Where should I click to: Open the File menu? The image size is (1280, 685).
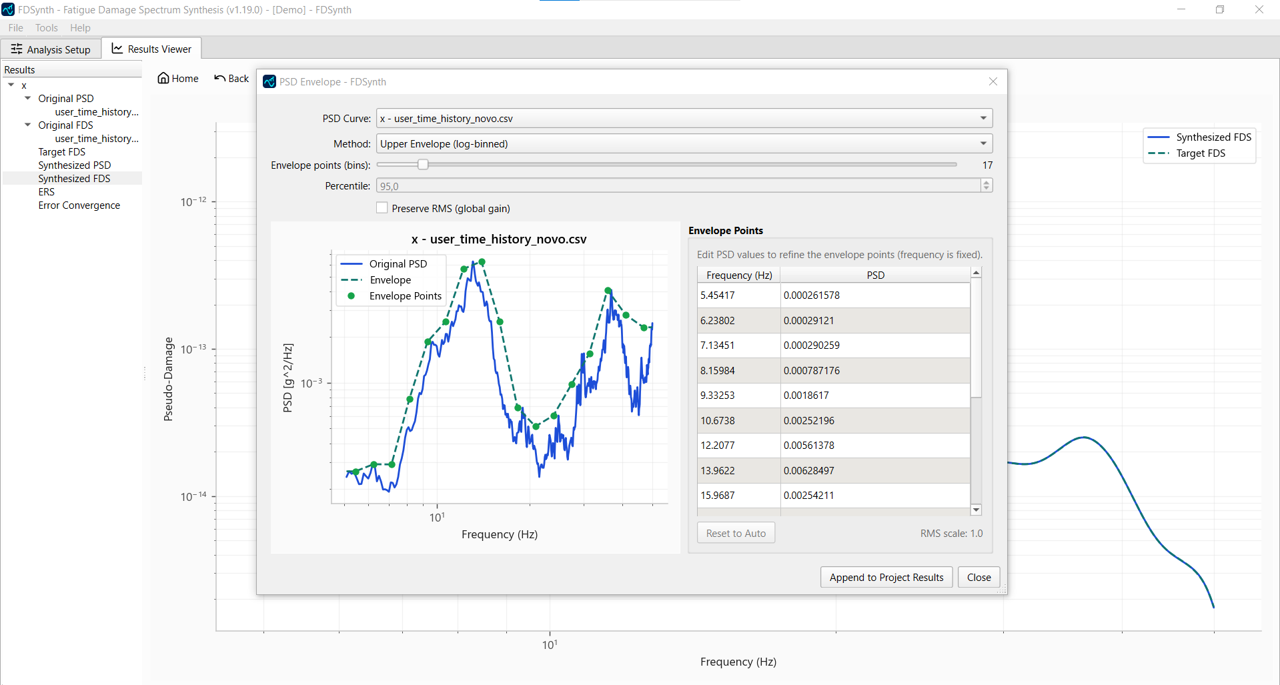pyautogui.click(x=16, y=28)
